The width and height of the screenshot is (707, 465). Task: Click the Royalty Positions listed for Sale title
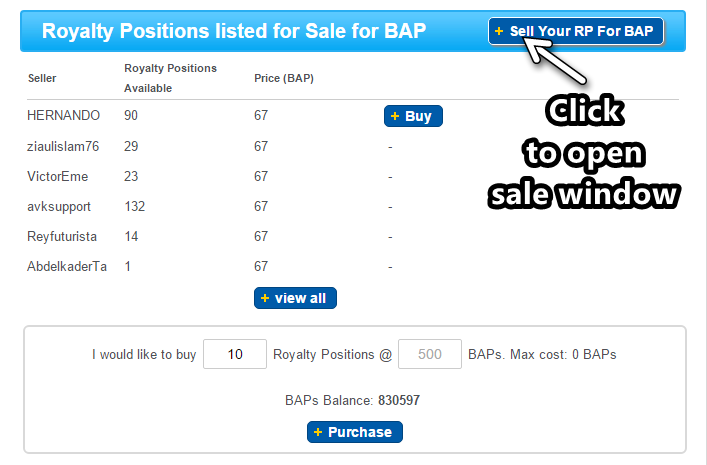pos(234,31)
